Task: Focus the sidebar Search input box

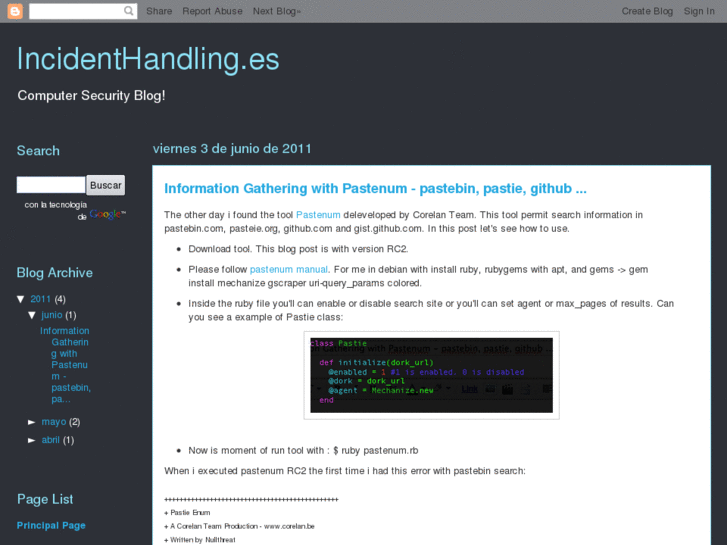Action: [51, 185]
